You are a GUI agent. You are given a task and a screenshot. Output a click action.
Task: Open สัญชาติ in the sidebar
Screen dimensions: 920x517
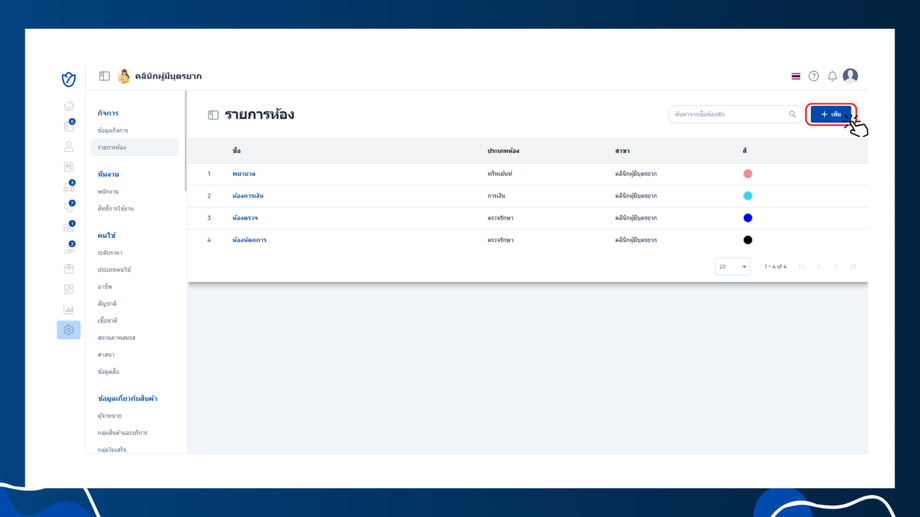coord(107,303)
